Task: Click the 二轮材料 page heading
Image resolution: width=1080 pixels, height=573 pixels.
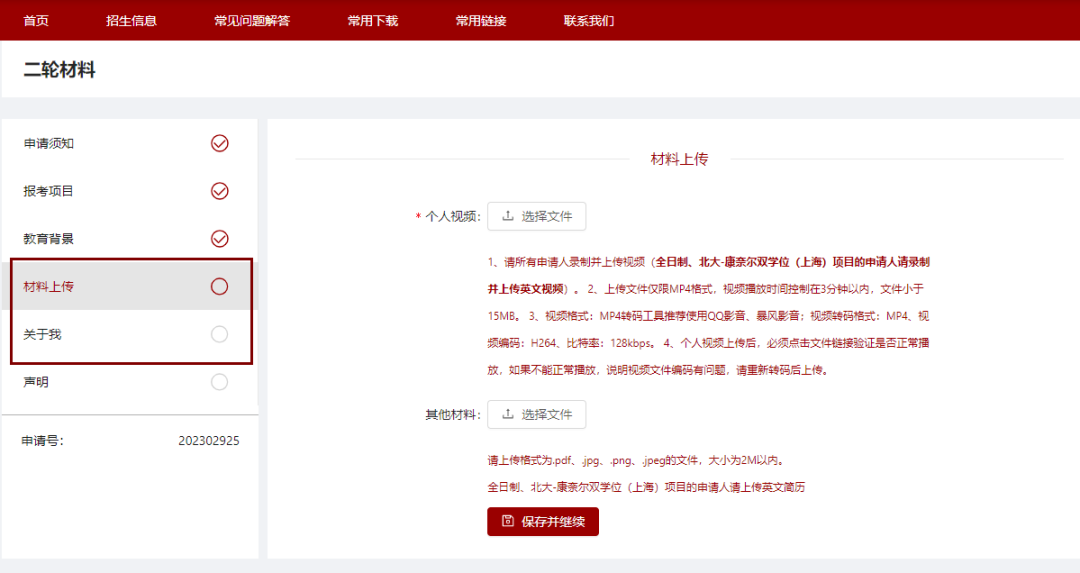Action: 60,70
